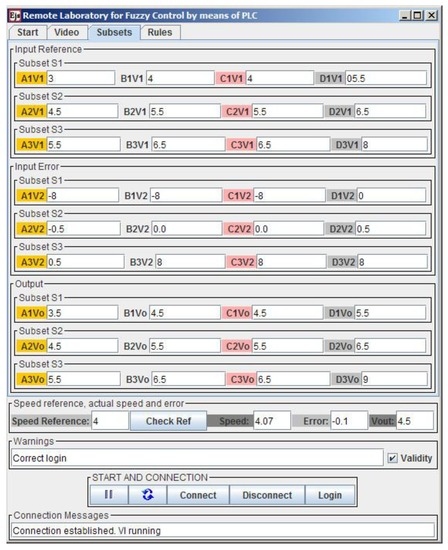Click the Speed Reference label

[51, 421]
